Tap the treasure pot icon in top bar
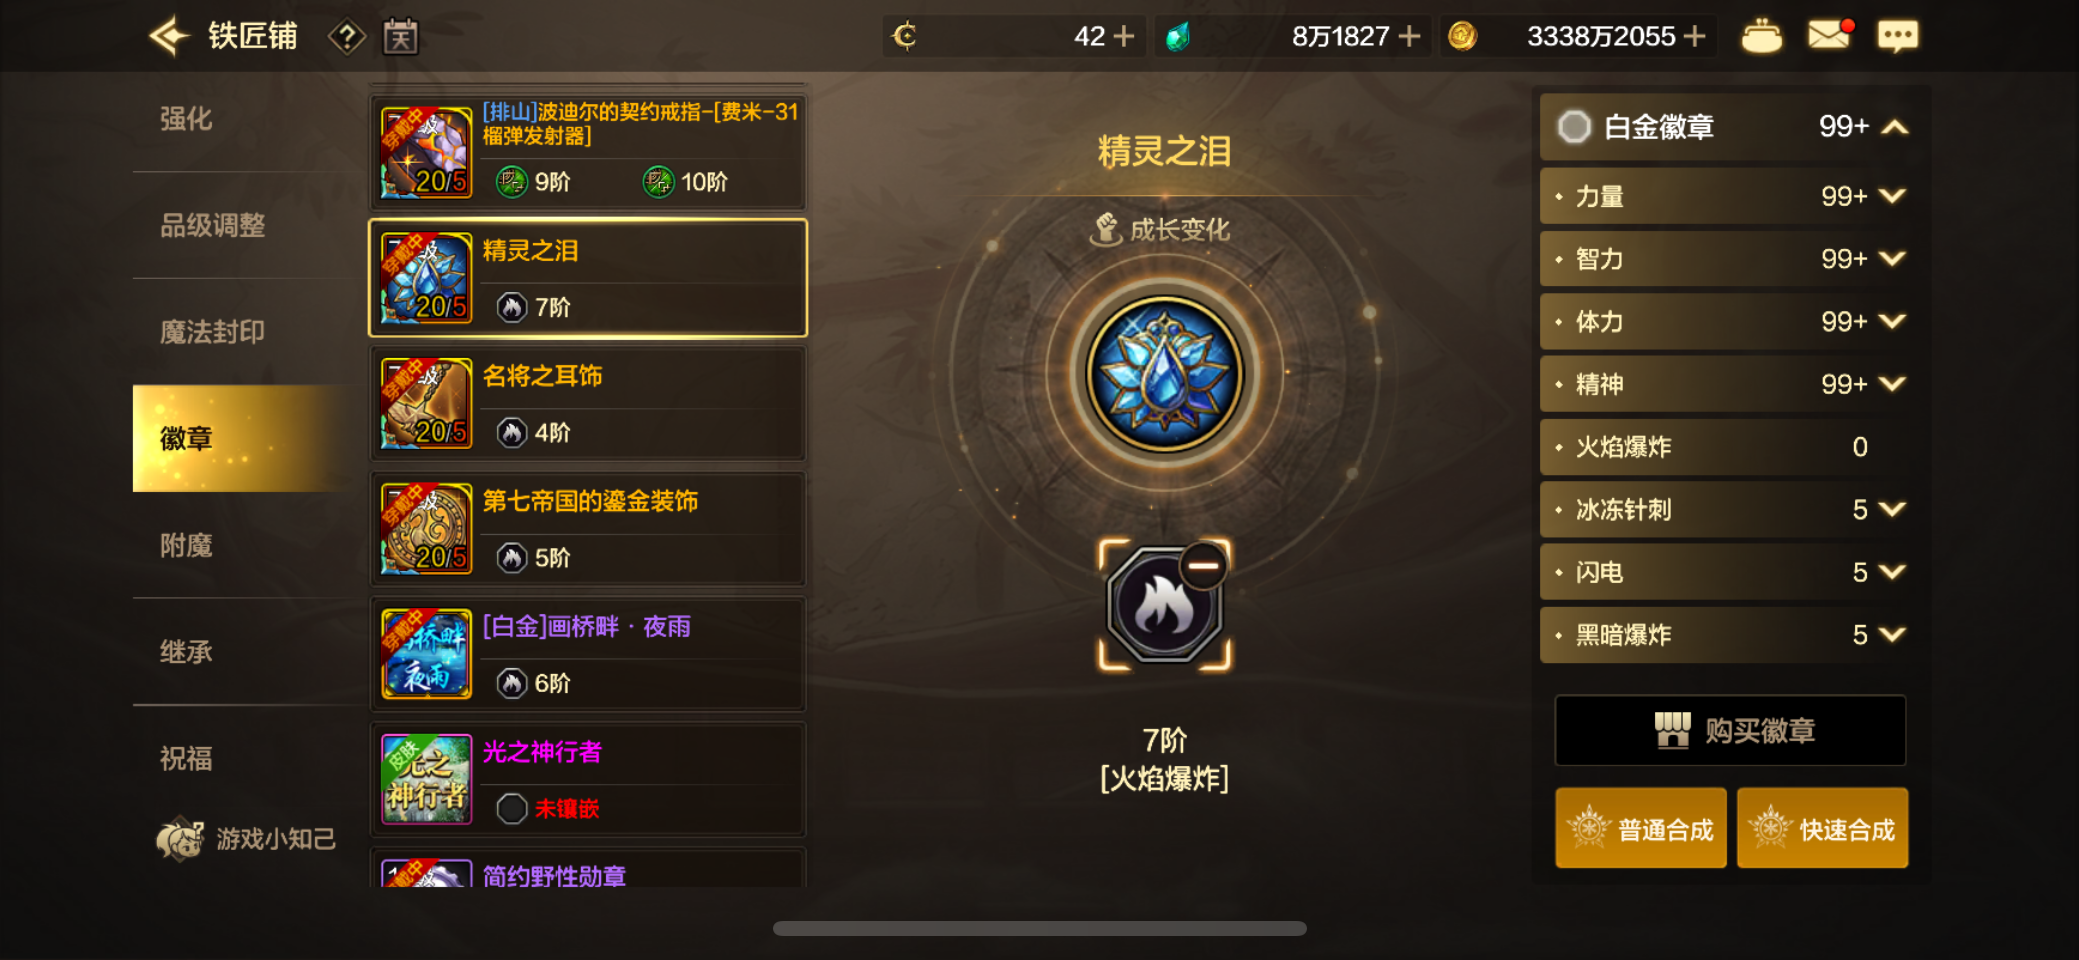Image resolution: width=2079 pixels, height=960 pixels. (x=1761, y=37)
